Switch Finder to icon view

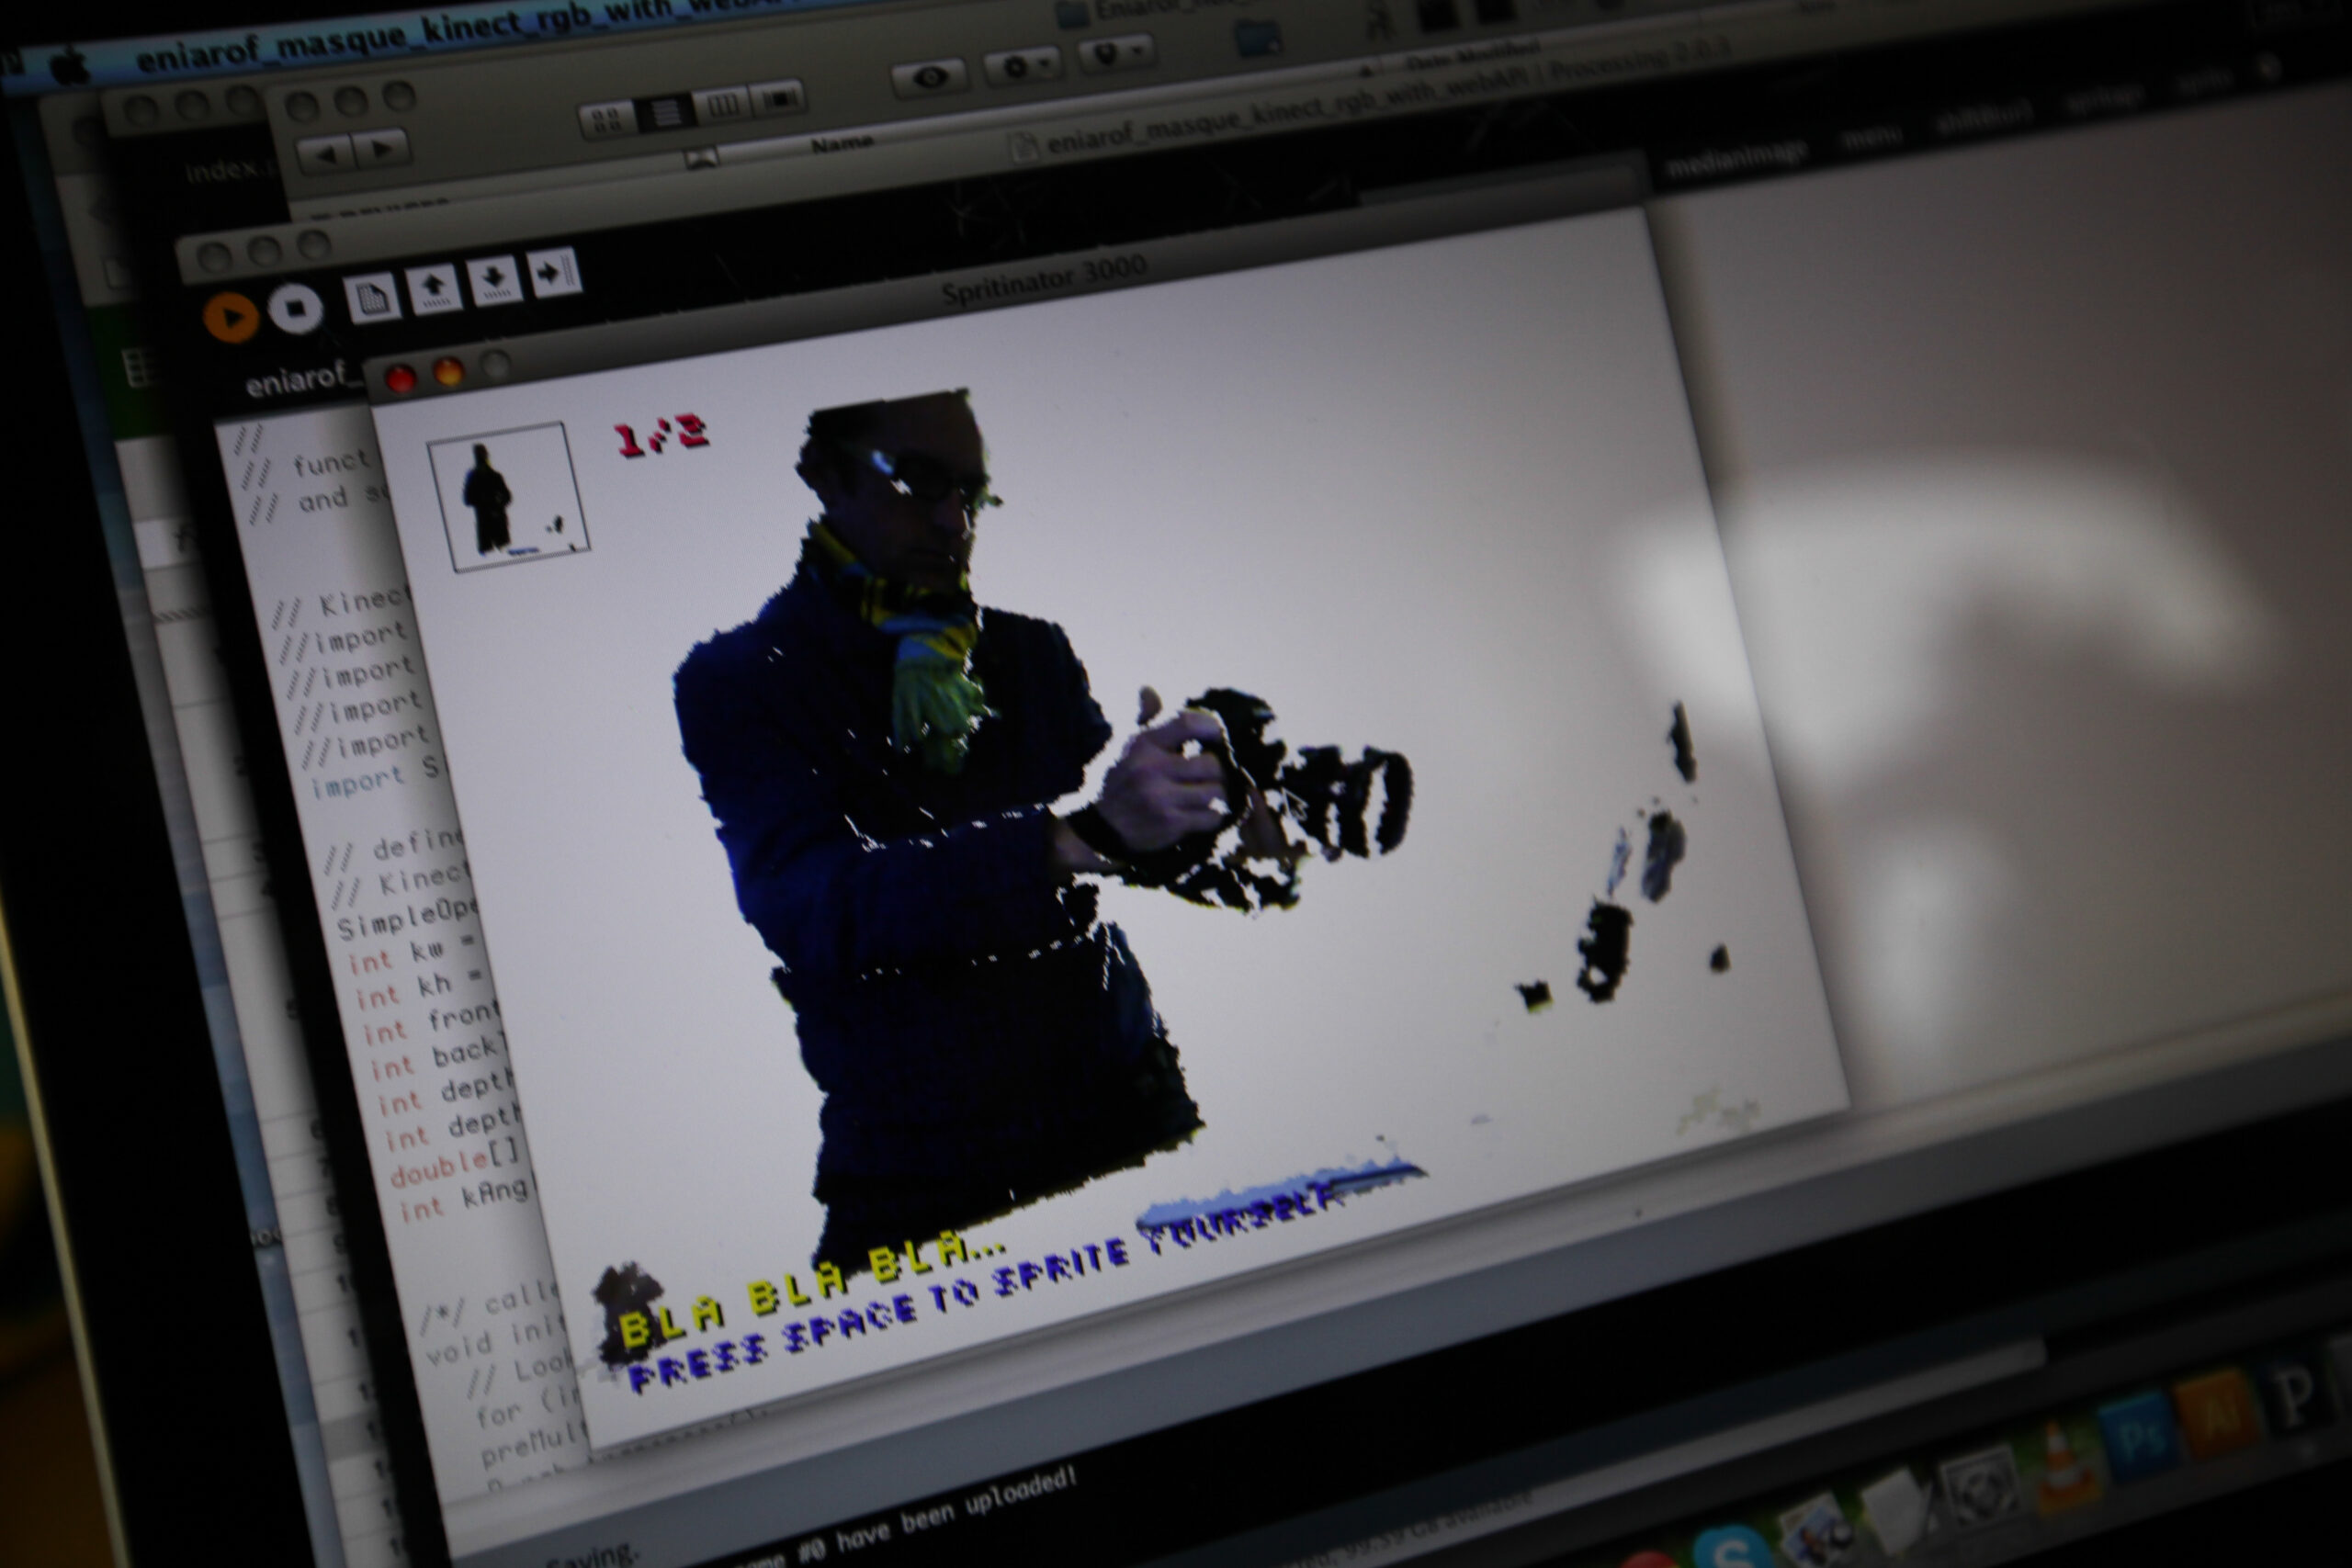click(607, 121)
